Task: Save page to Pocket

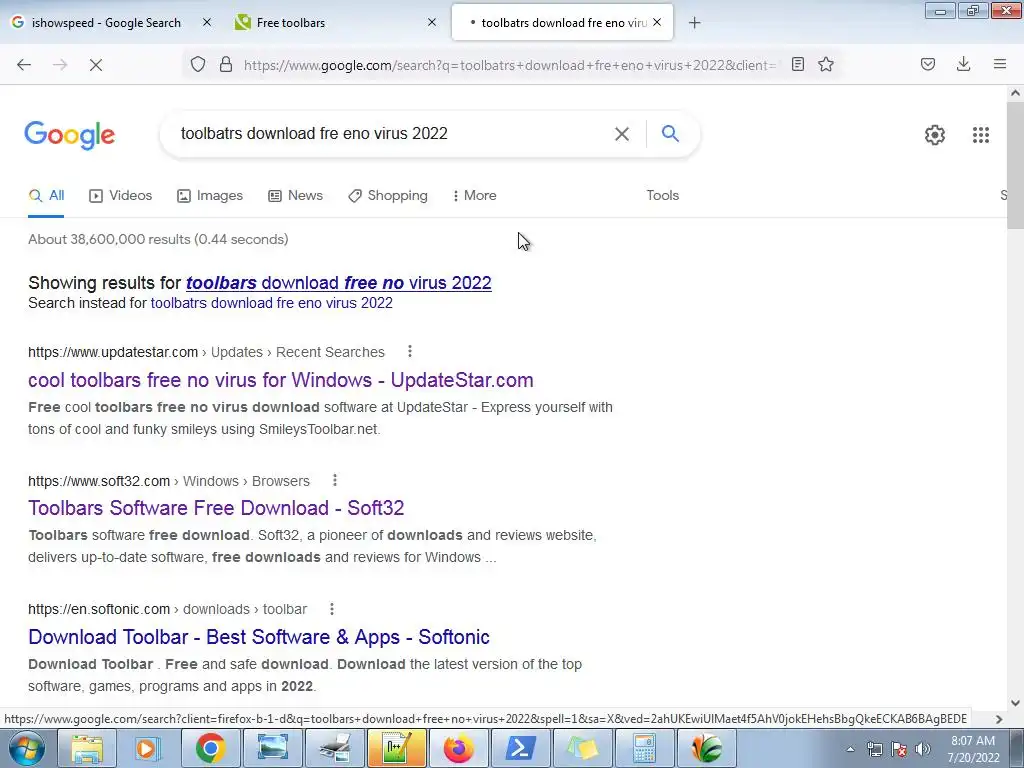Action: coord(928,64)
